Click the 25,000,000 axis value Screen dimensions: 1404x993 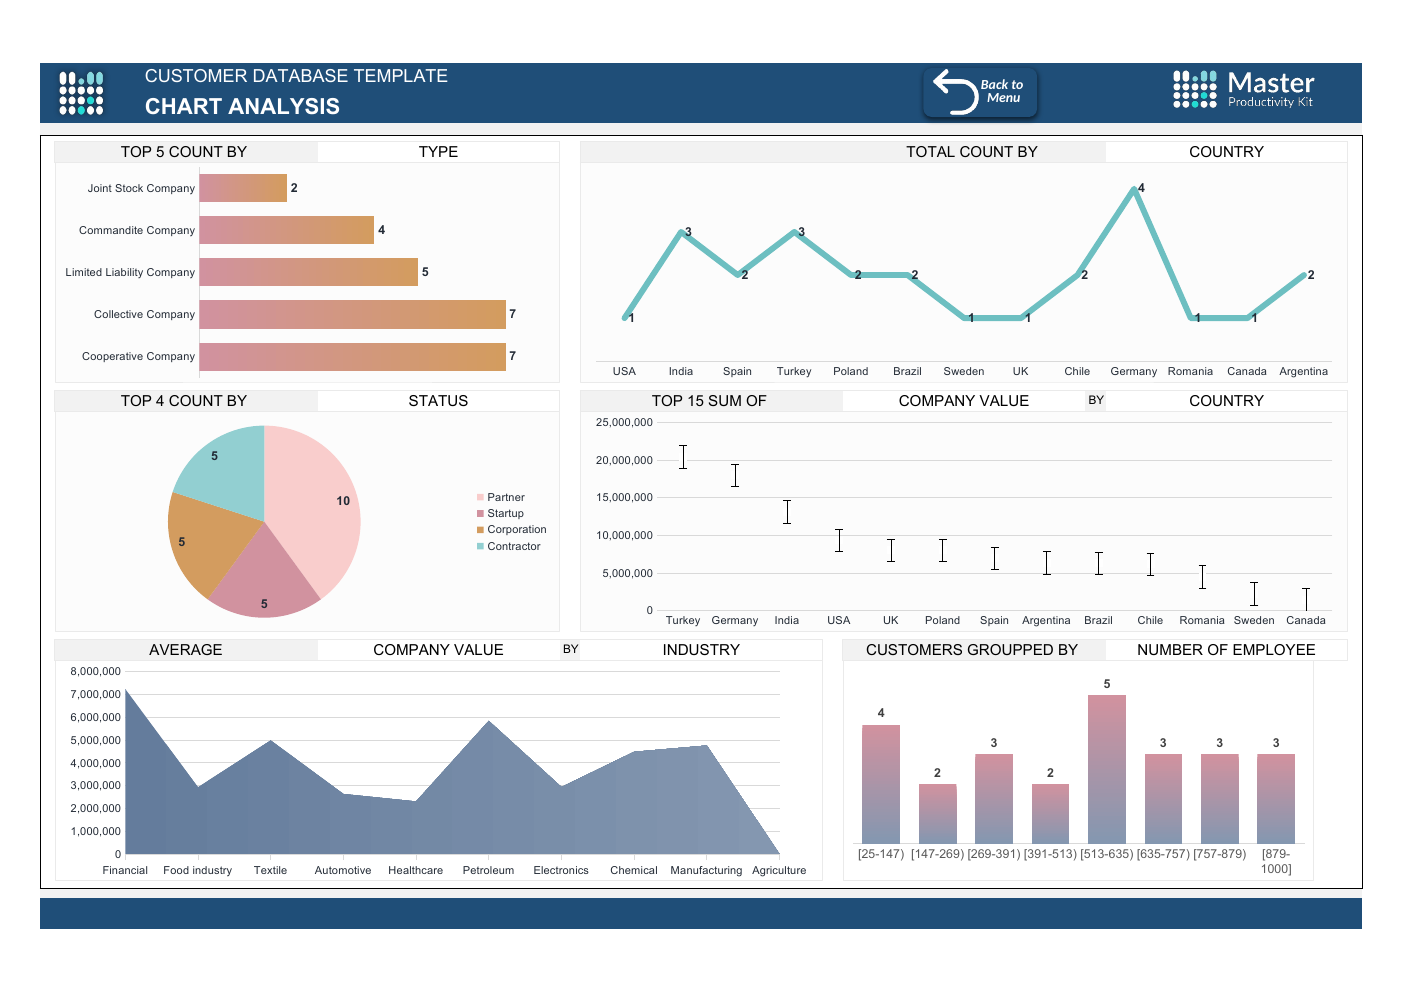click(x=624, y=422)
